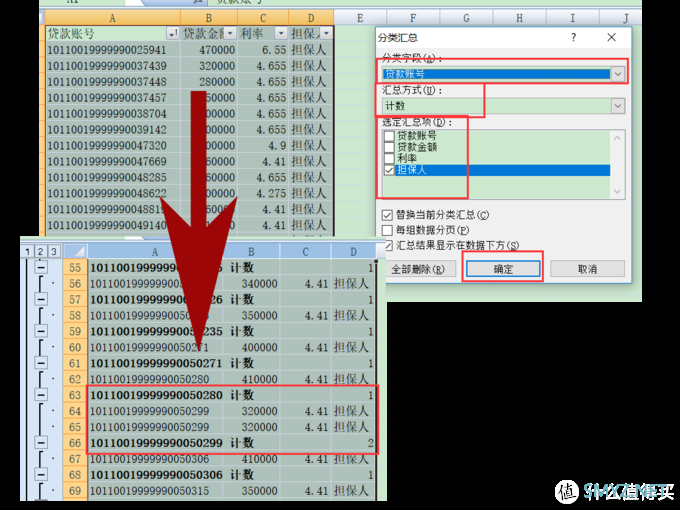Select row header 69
This screenshot has height=510, width=680.
pos(75,491)
